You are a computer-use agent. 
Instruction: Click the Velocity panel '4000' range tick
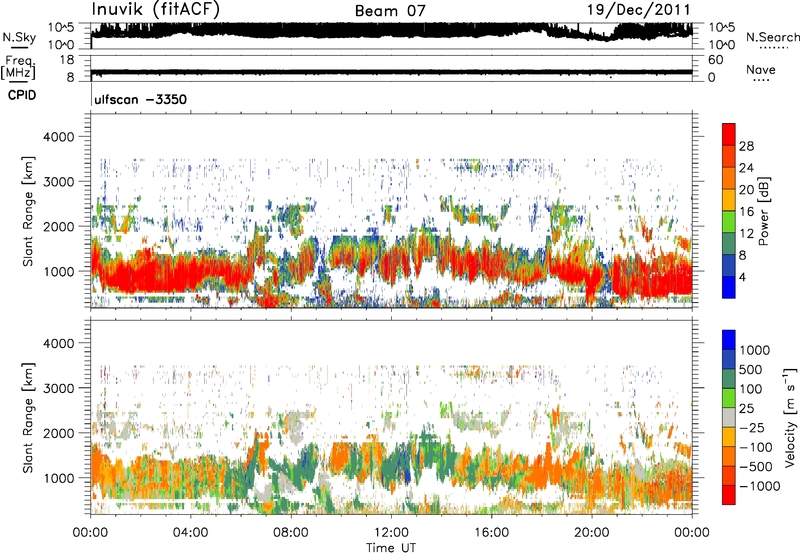(58, 343)
